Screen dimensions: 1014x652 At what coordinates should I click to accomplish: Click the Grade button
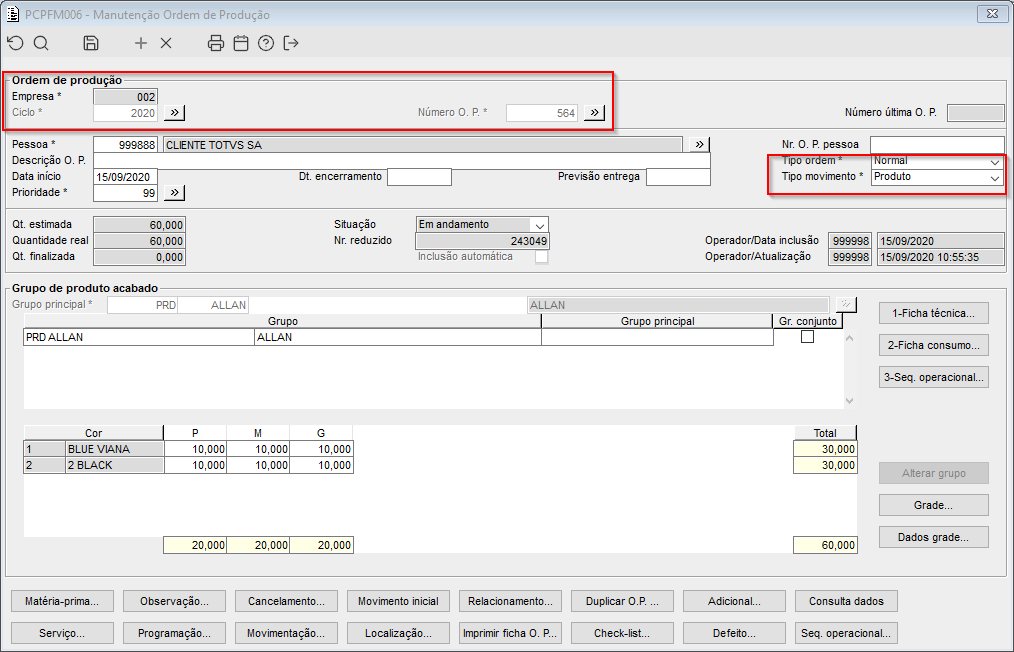pyautogui.click(x=933, y=505)
